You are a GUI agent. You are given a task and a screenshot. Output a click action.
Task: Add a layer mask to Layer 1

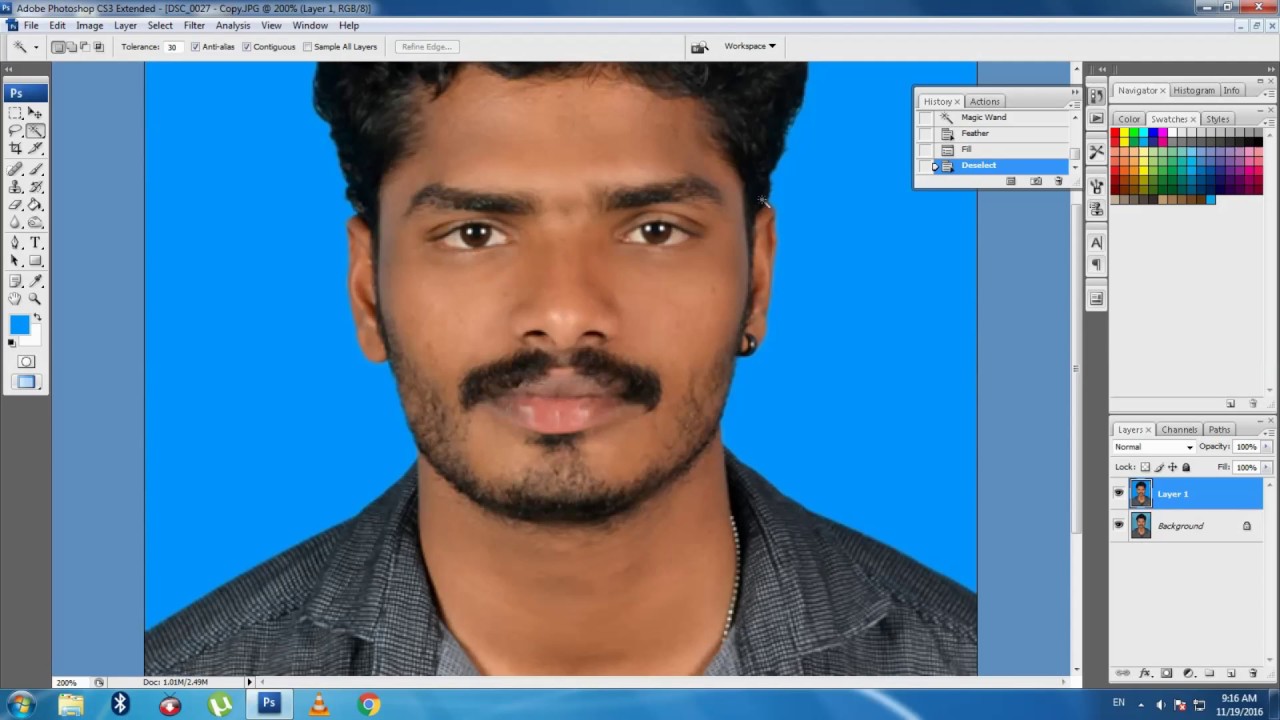tap(1166, 673)
